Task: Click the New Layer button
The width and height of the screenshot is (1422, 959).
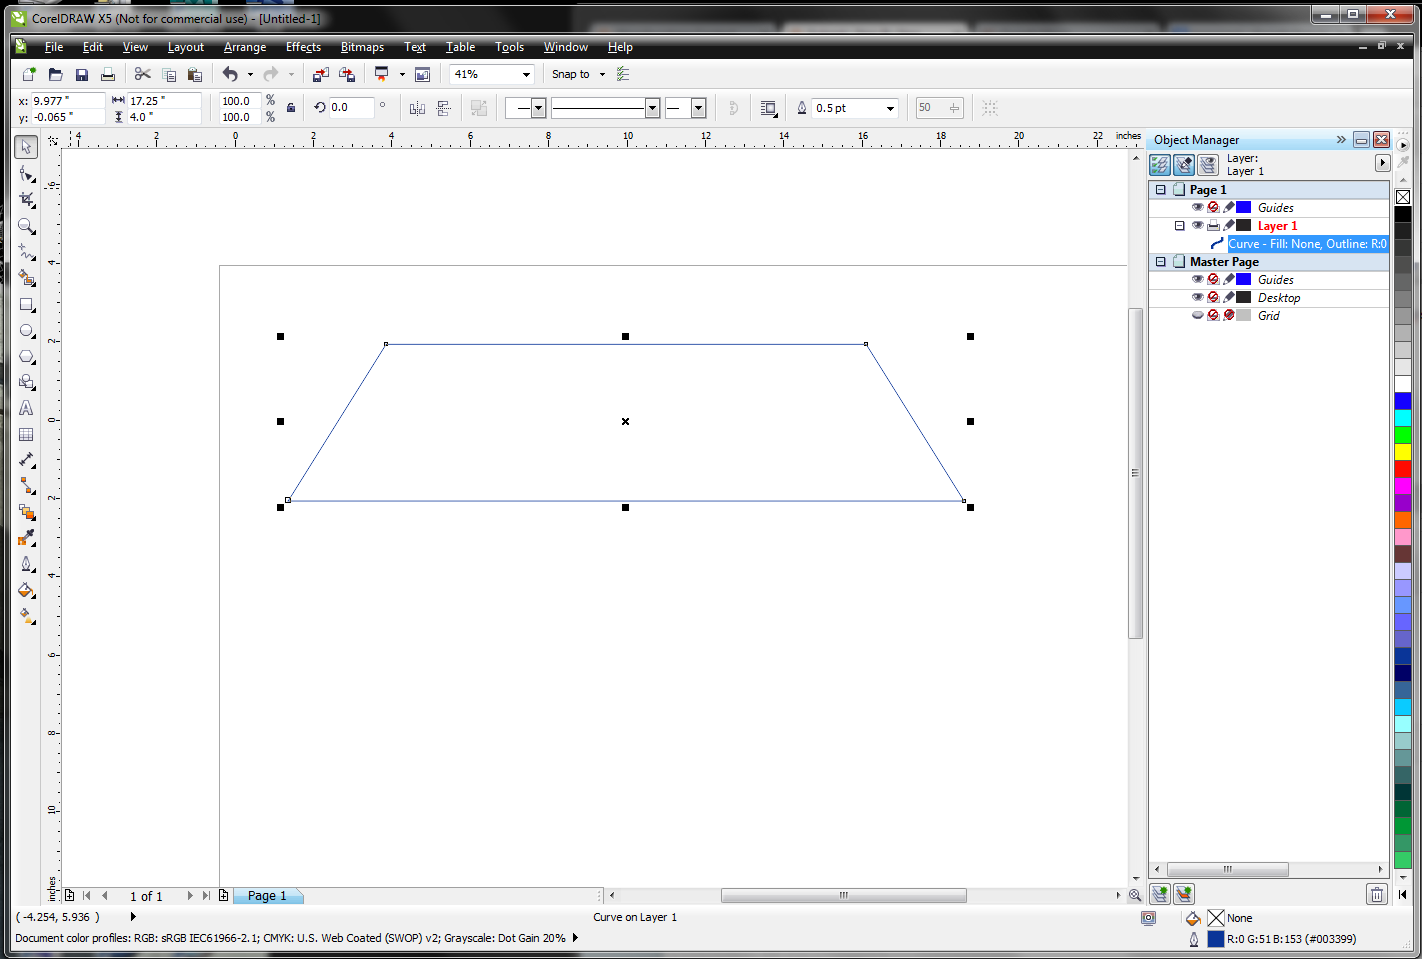Action: 1160,894
